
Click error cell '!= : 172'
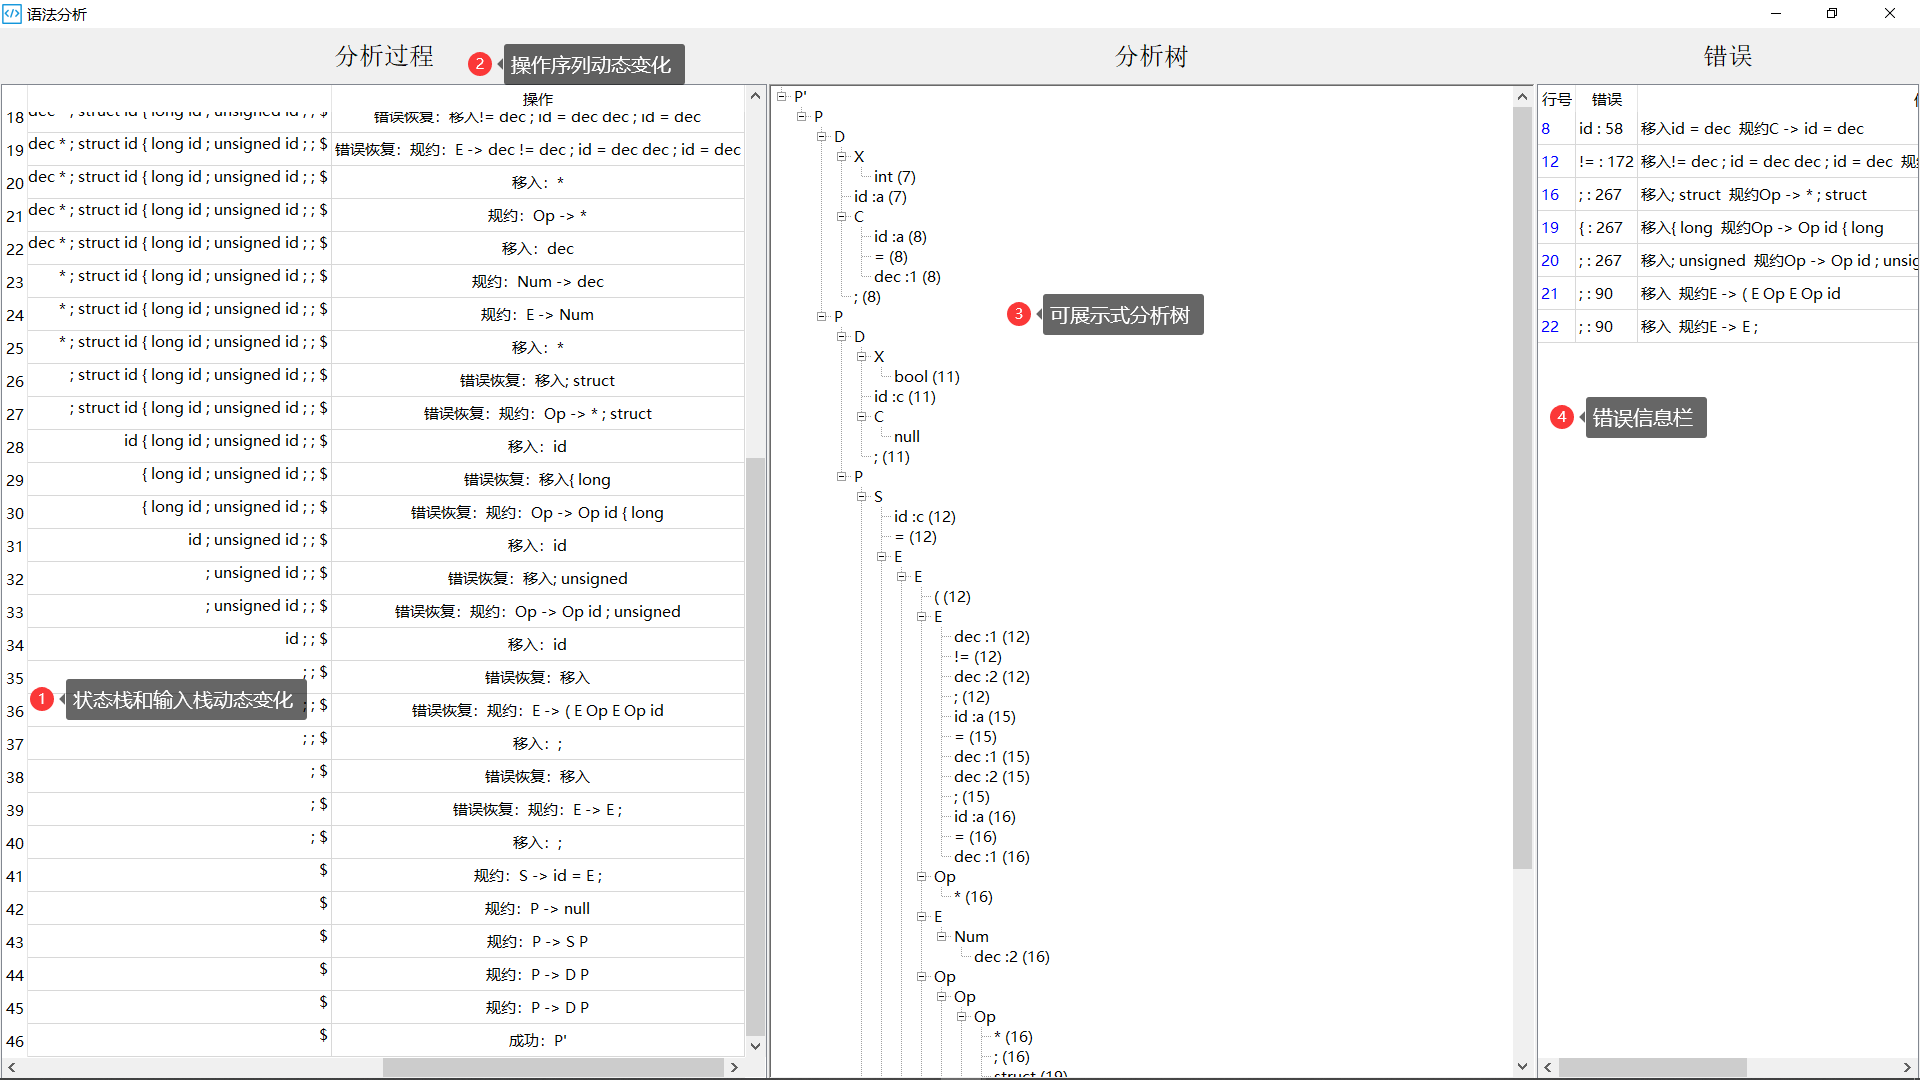pyautogui.click(x=1606, y=161)
